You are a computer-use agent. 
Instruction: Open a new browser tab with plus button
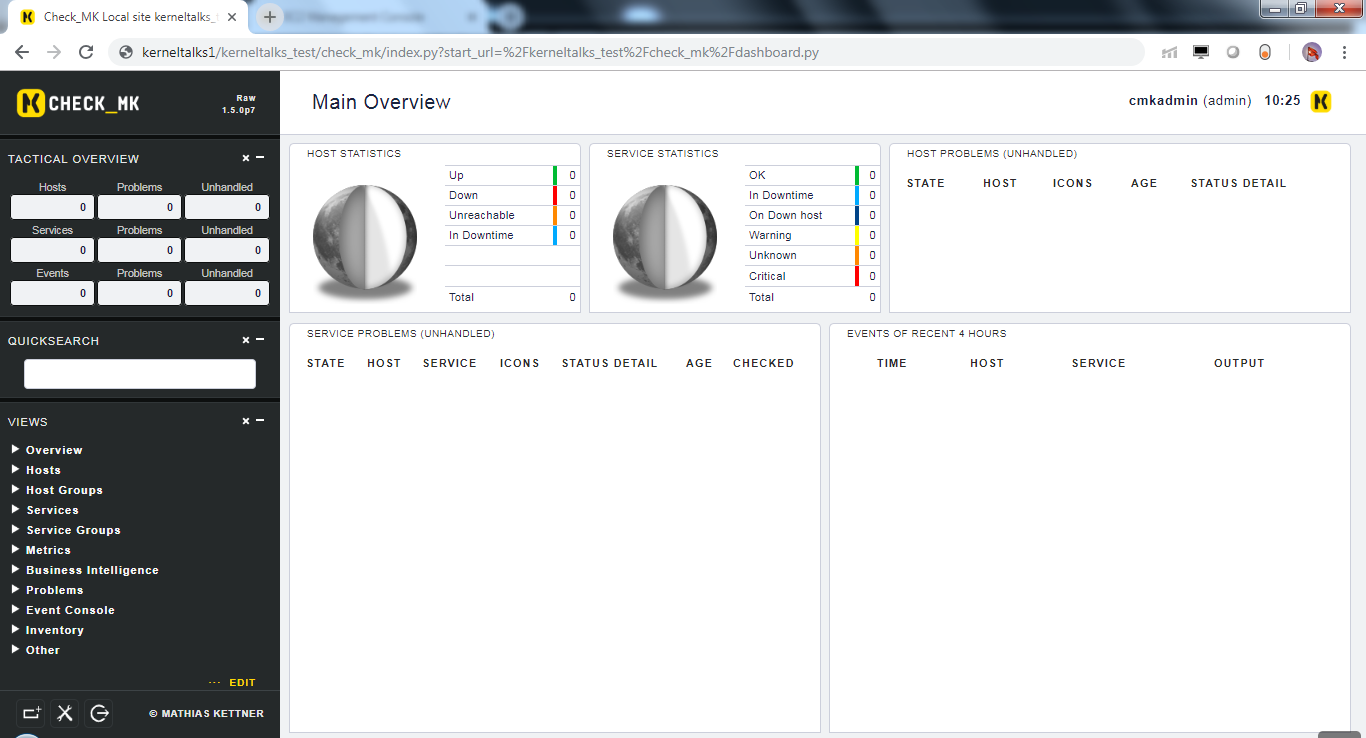[x=270, y=17]
